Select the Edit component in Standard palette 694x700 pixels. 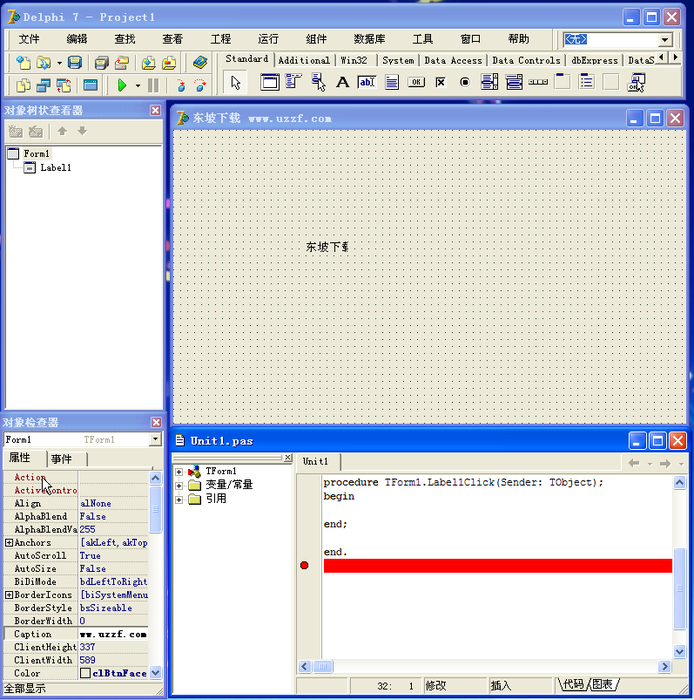(x=366, y=83)
